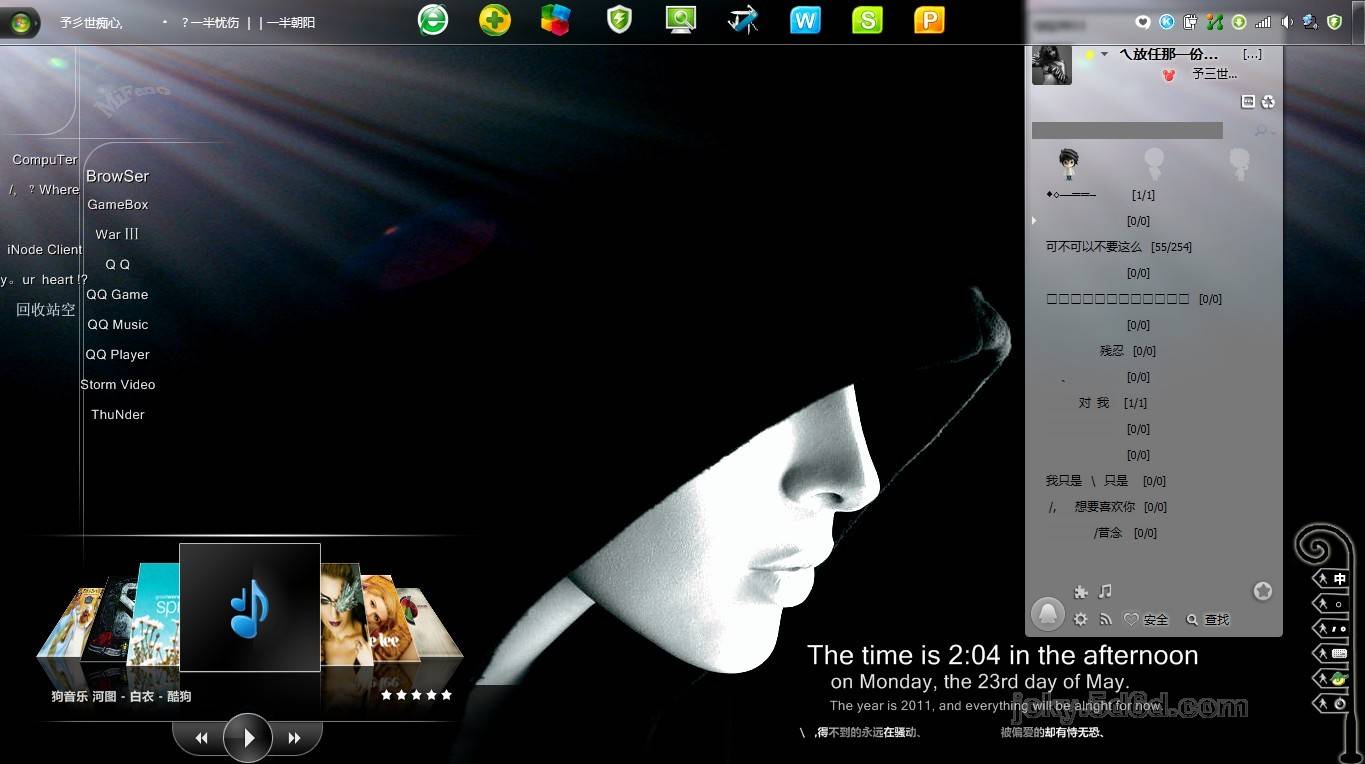
Task: Open the signal bars network tray icon
Action: [x=1263, y=22]
